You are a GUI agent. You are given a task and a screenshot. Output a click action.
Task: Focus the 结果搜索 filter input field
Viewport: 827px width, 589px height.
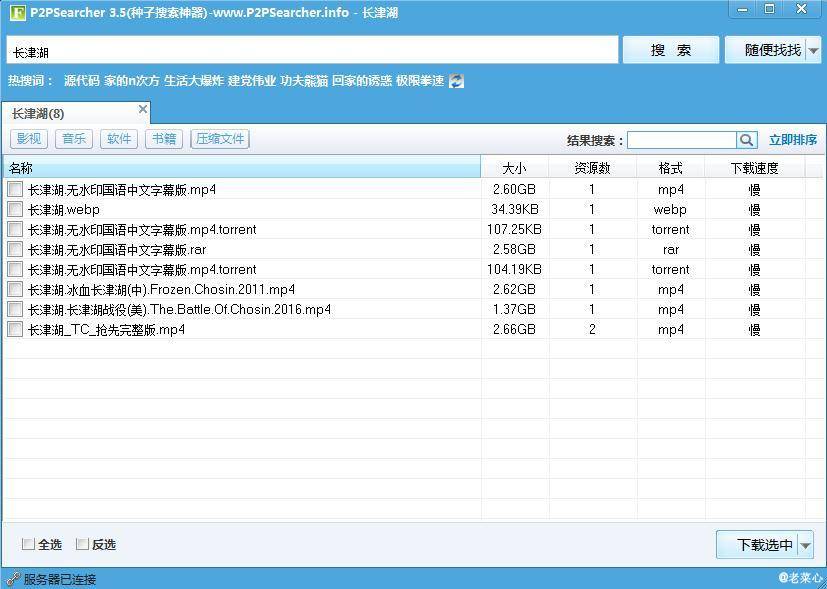pos(682,140)
